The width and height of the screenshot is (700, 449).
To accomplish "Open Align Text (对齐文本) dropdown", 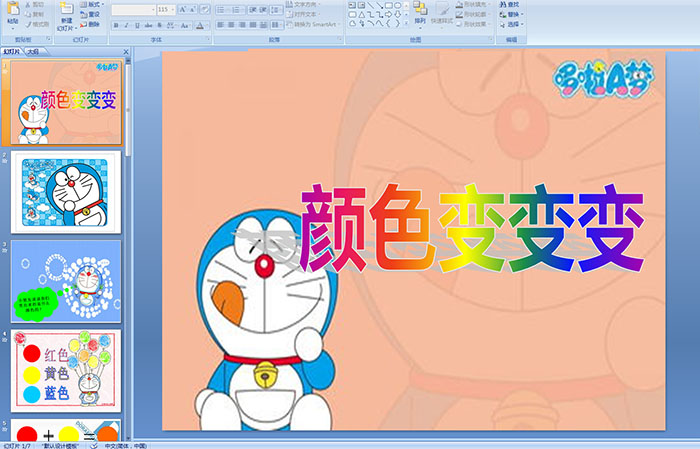I will coord(304,14).
